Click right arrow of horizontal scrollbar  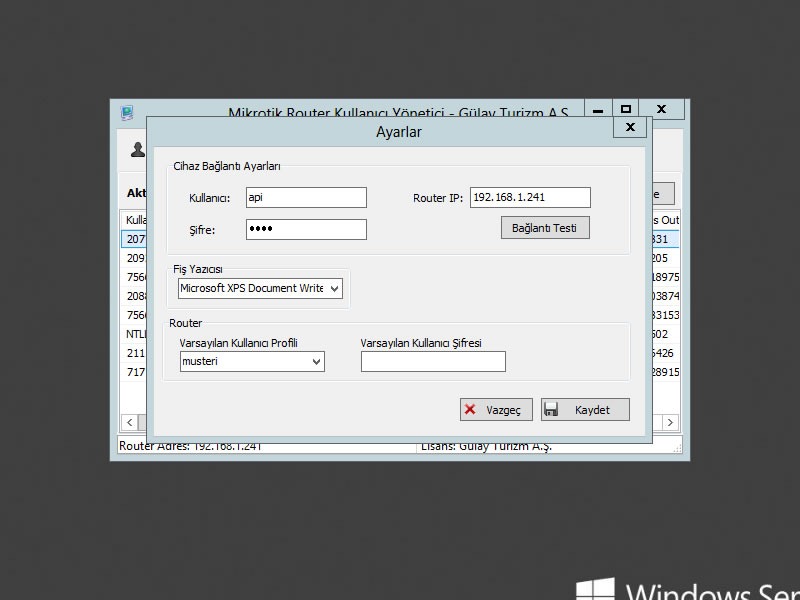pyautogui.click(x=670, y=422)
